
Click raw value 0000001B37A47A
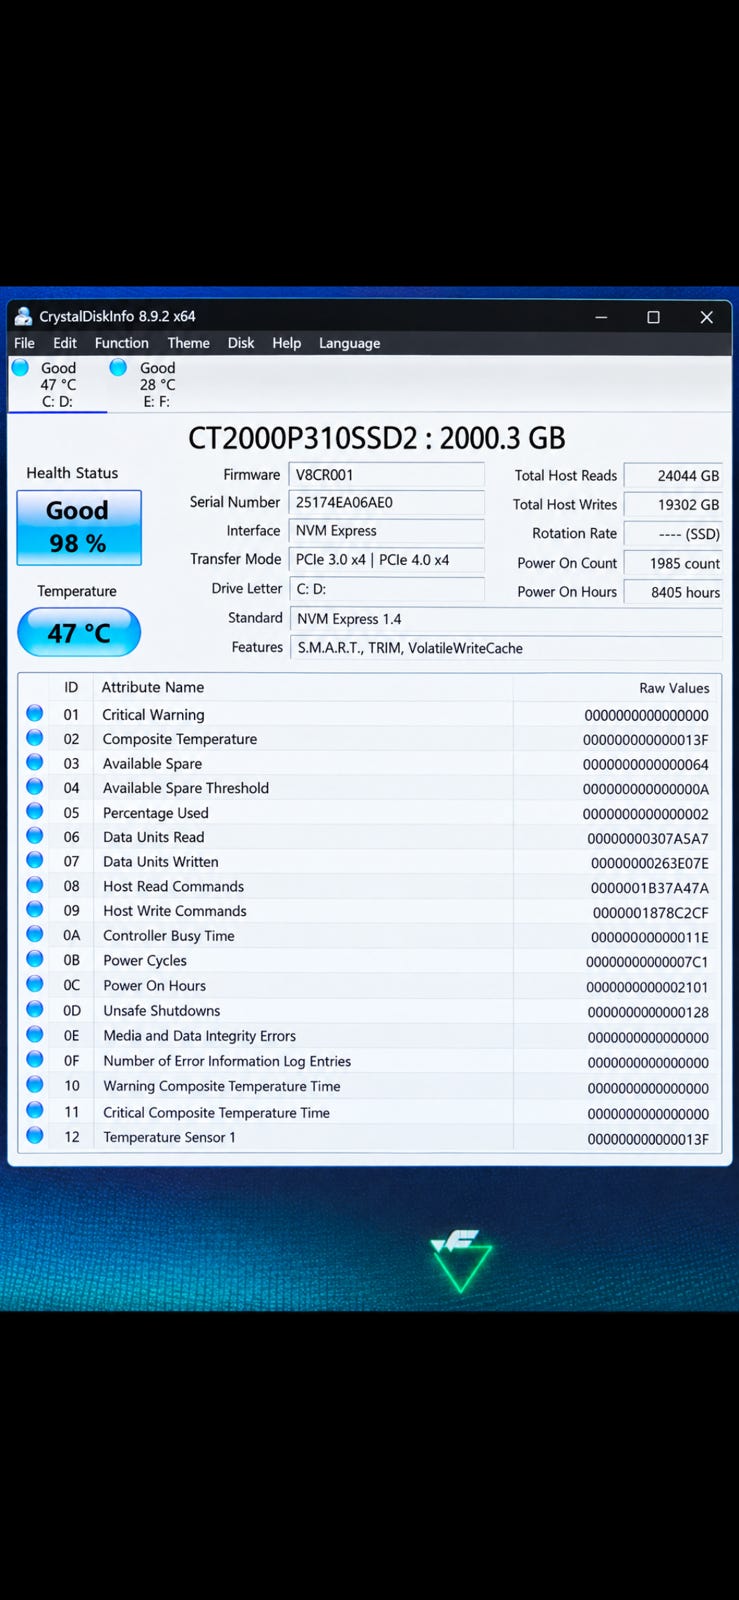click(650, 887)
